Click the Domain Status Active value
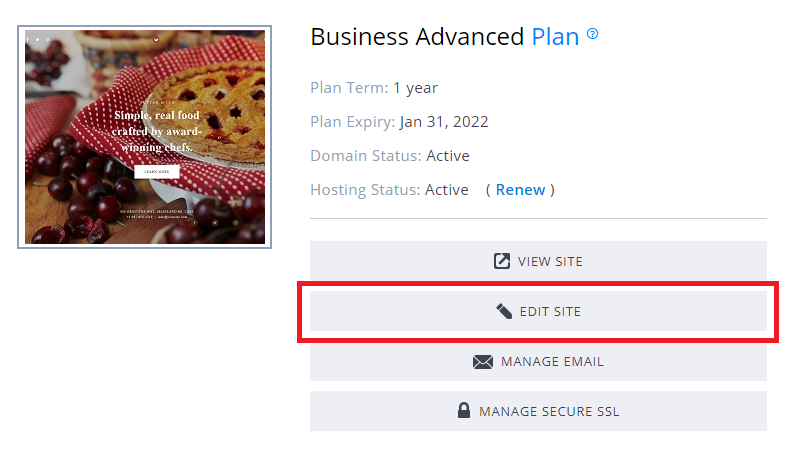 point(447,156)
